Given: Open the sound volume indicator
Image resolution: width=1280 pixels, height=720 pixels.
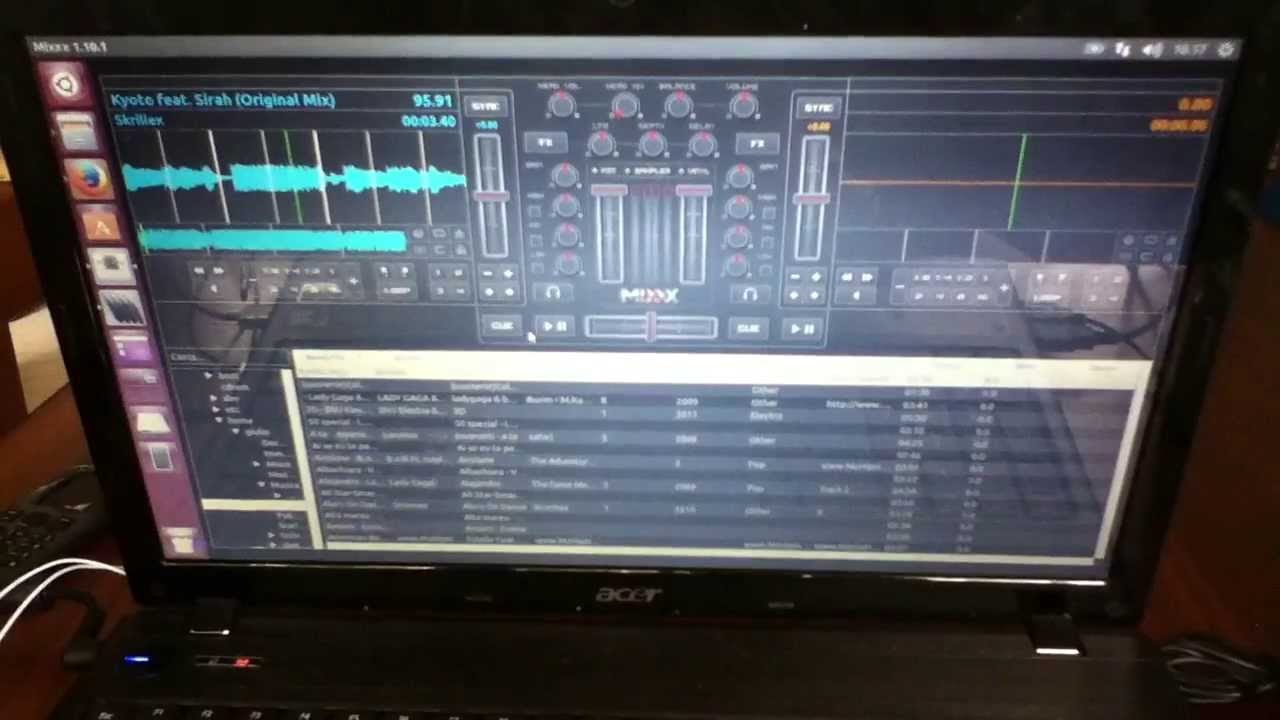Looking at the screenshot, I should (1153, 49).
